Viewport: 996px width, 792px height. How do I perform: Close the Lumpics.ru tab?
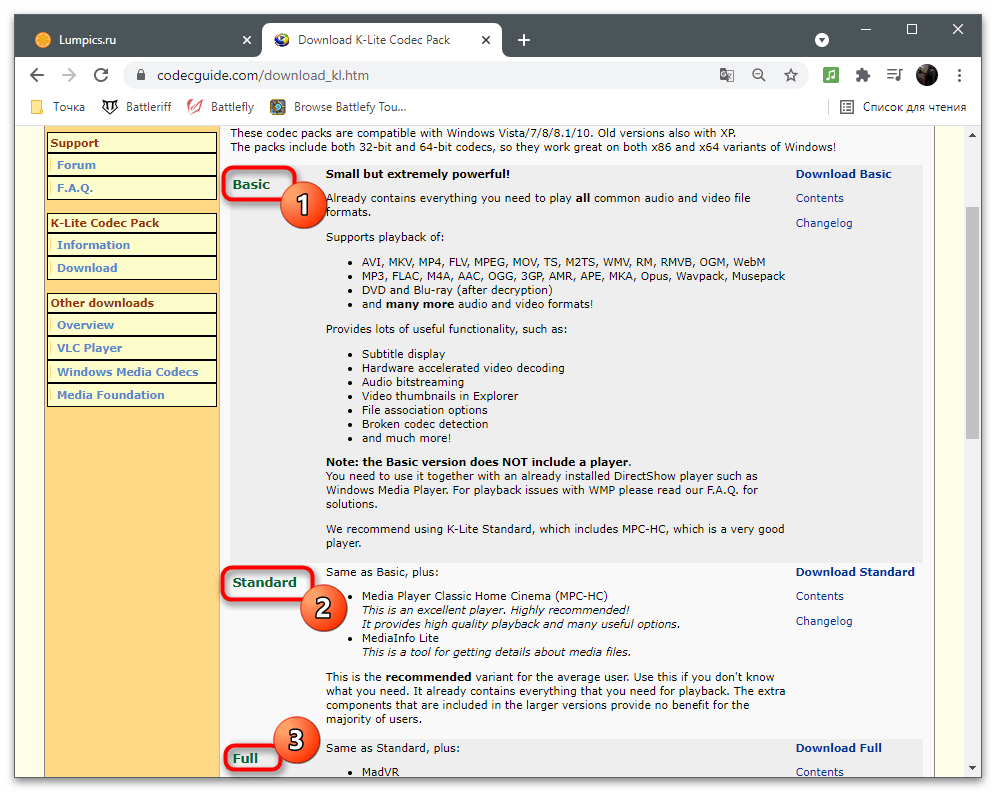247,40
